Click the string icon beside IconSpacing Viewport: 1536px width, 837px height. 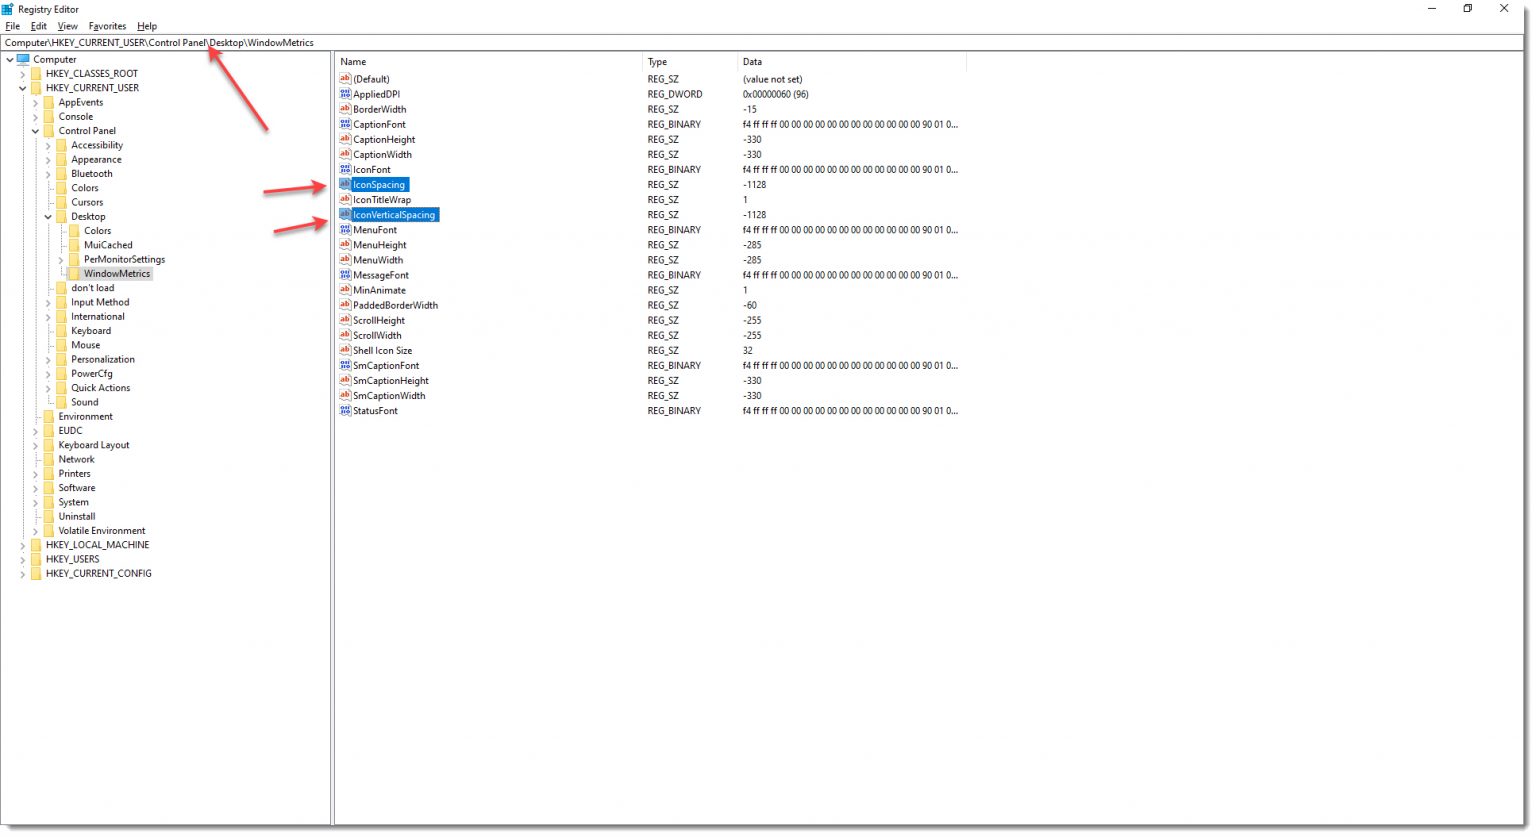[x=346, y=184]
